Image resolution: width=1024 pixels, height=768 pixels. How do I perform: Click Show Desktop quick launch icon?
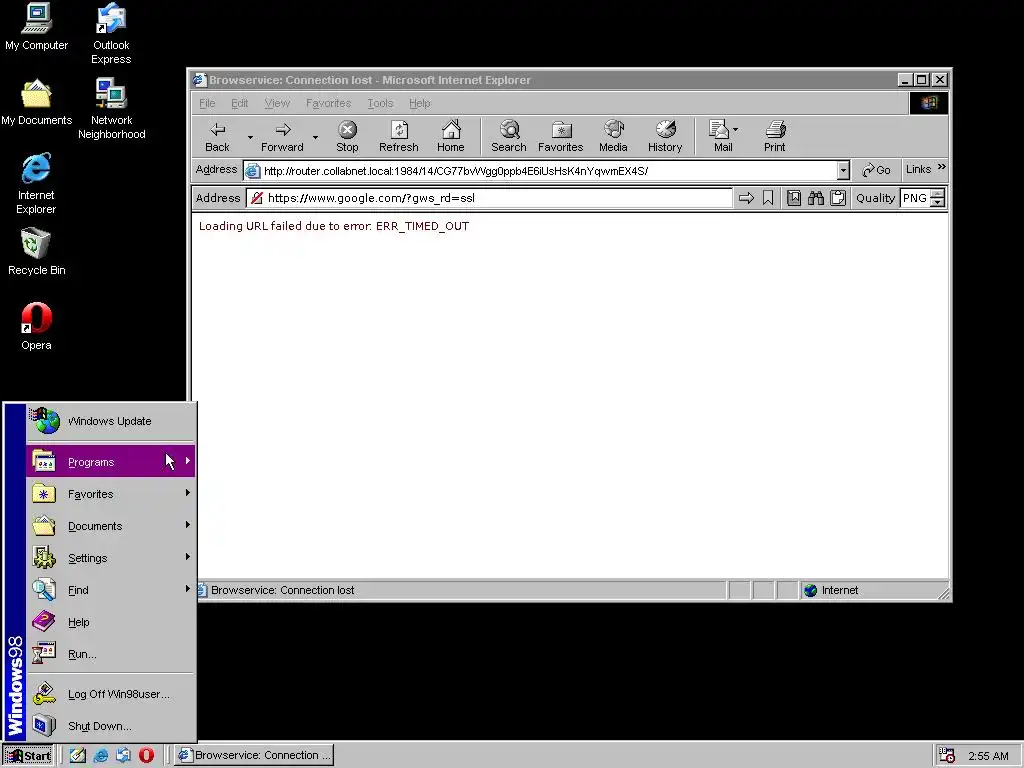(x=78, y=755)
